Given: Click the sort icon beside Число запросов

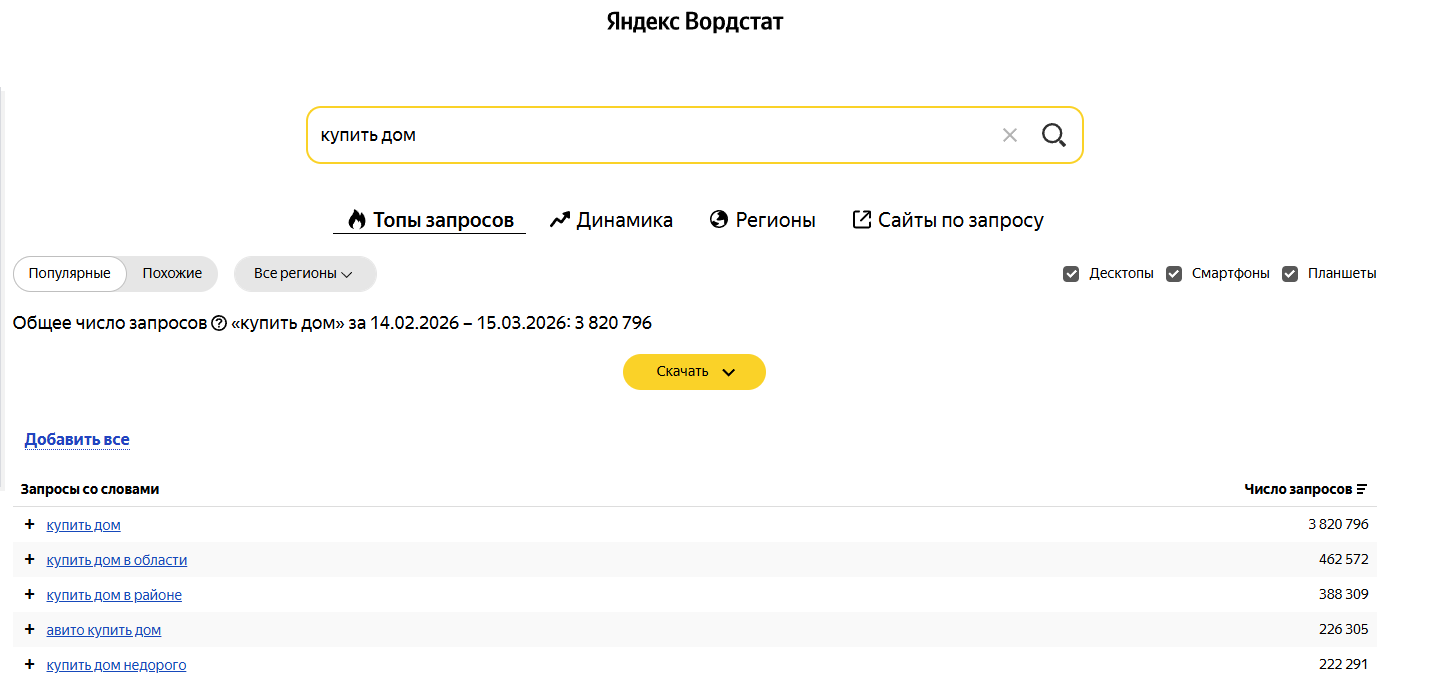Looking at the screenshot, I should point(1362,489).
